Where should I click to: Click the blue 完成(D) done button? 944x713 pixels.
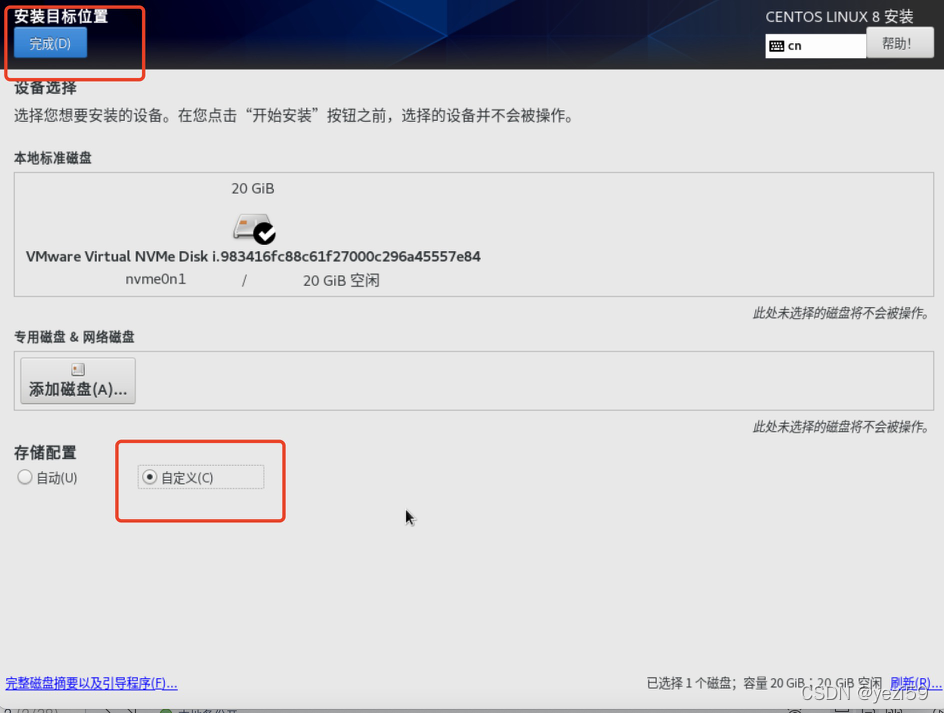(x=51, y=43)
